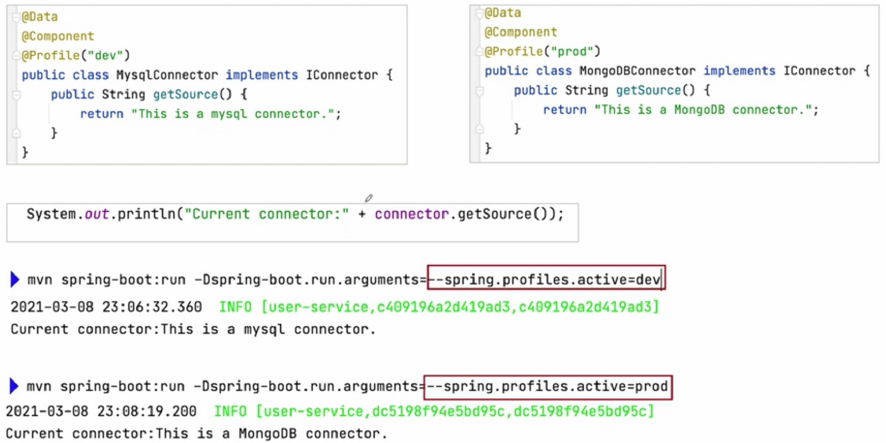Collapse getSource method fold in MysqlConnector
The height and width of the screenshot is (443, 886).
pos(16,94)
